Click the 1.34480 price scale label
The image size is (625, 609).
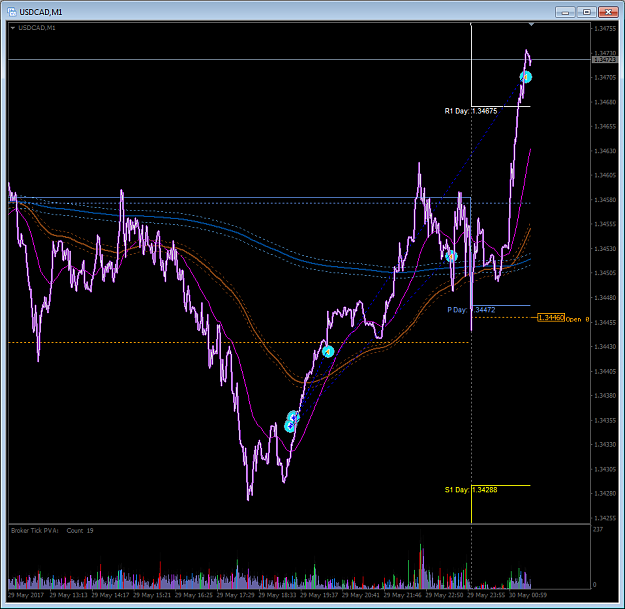[605, 298]
